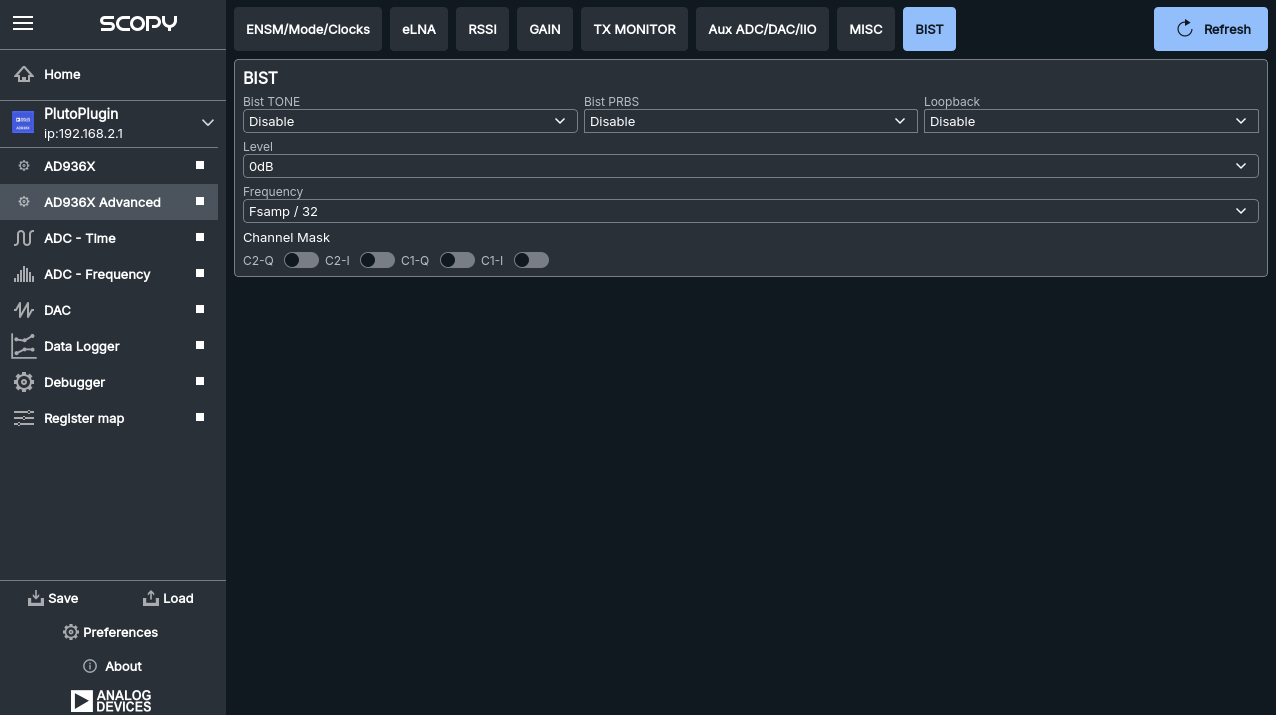Image resolution: width=1276 pixels, height=715 pixels.
Task: Open the Bist TONE dropdown
Action: [410, 121]
